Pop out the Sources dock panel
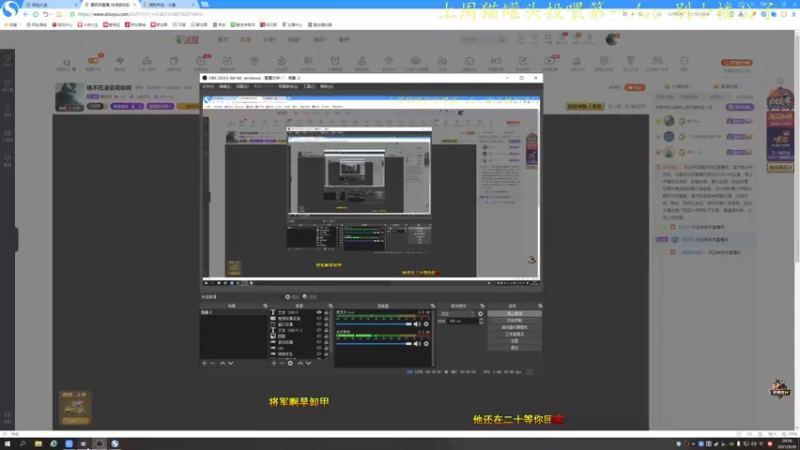Viewport: 800px width, 450px height. point(331,306)
